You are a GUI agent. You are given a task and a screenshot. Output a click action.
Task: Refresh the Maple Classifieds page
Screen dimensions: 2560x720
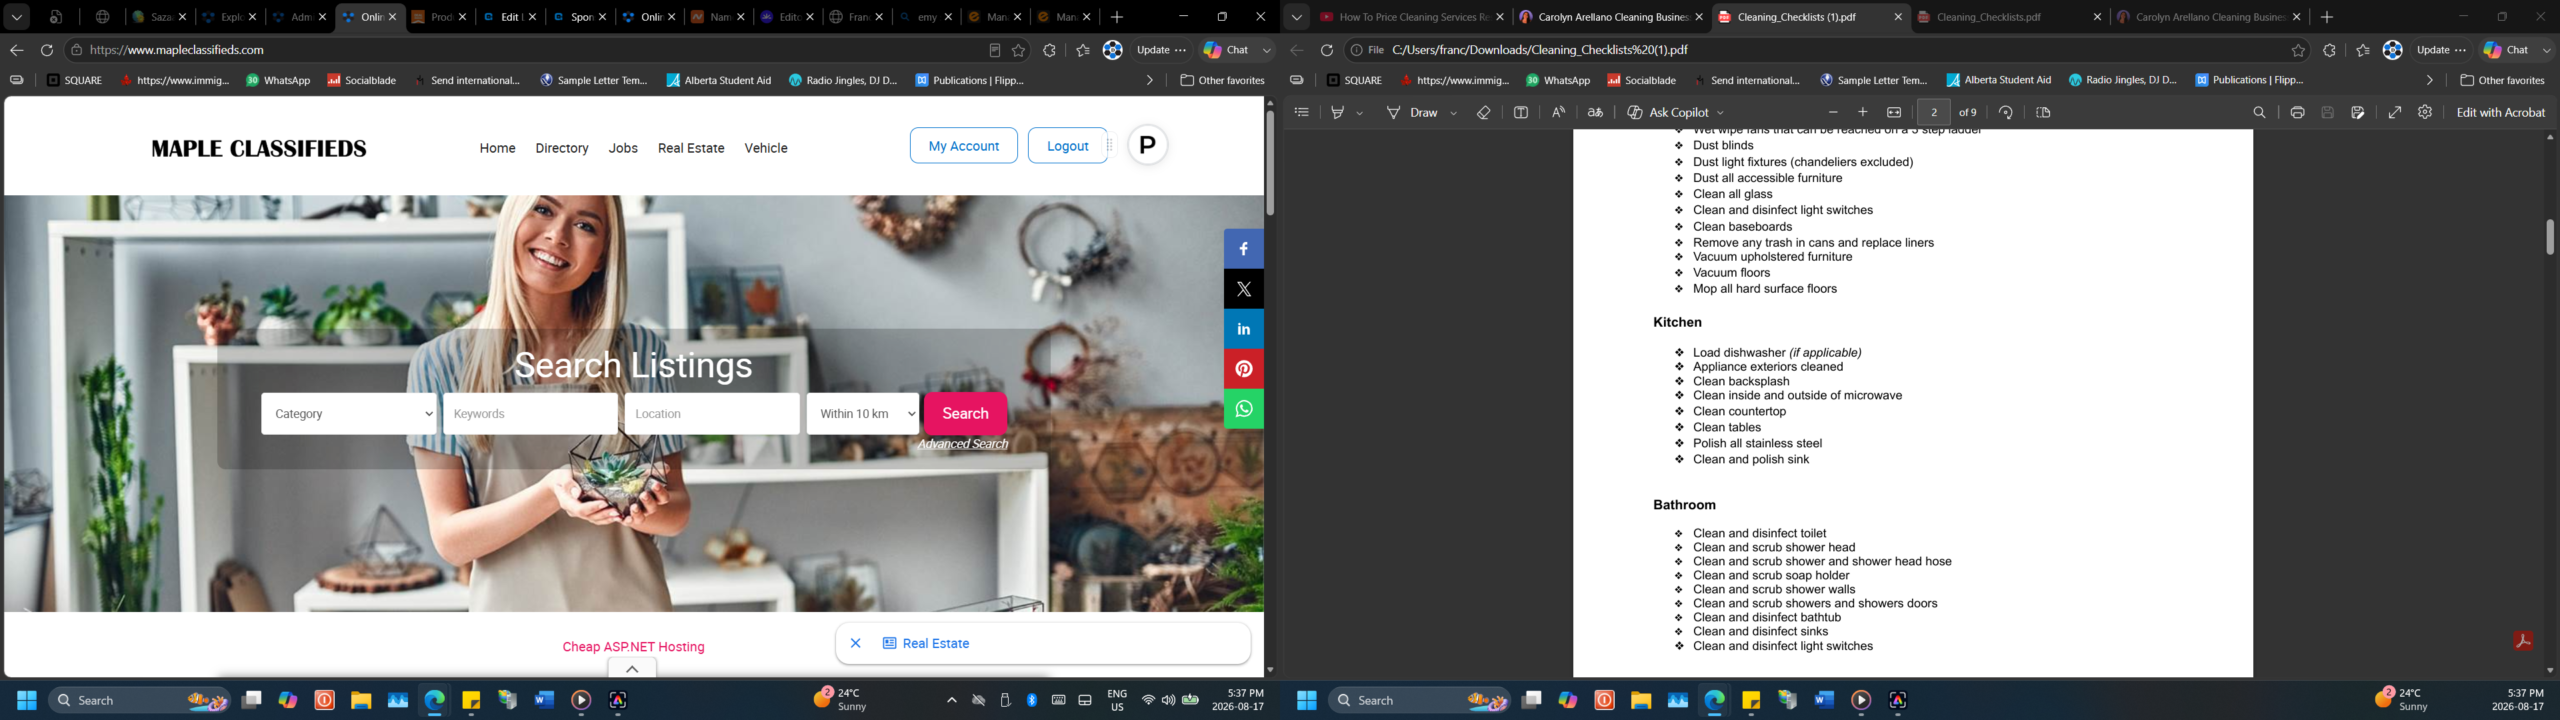[47, 50]
